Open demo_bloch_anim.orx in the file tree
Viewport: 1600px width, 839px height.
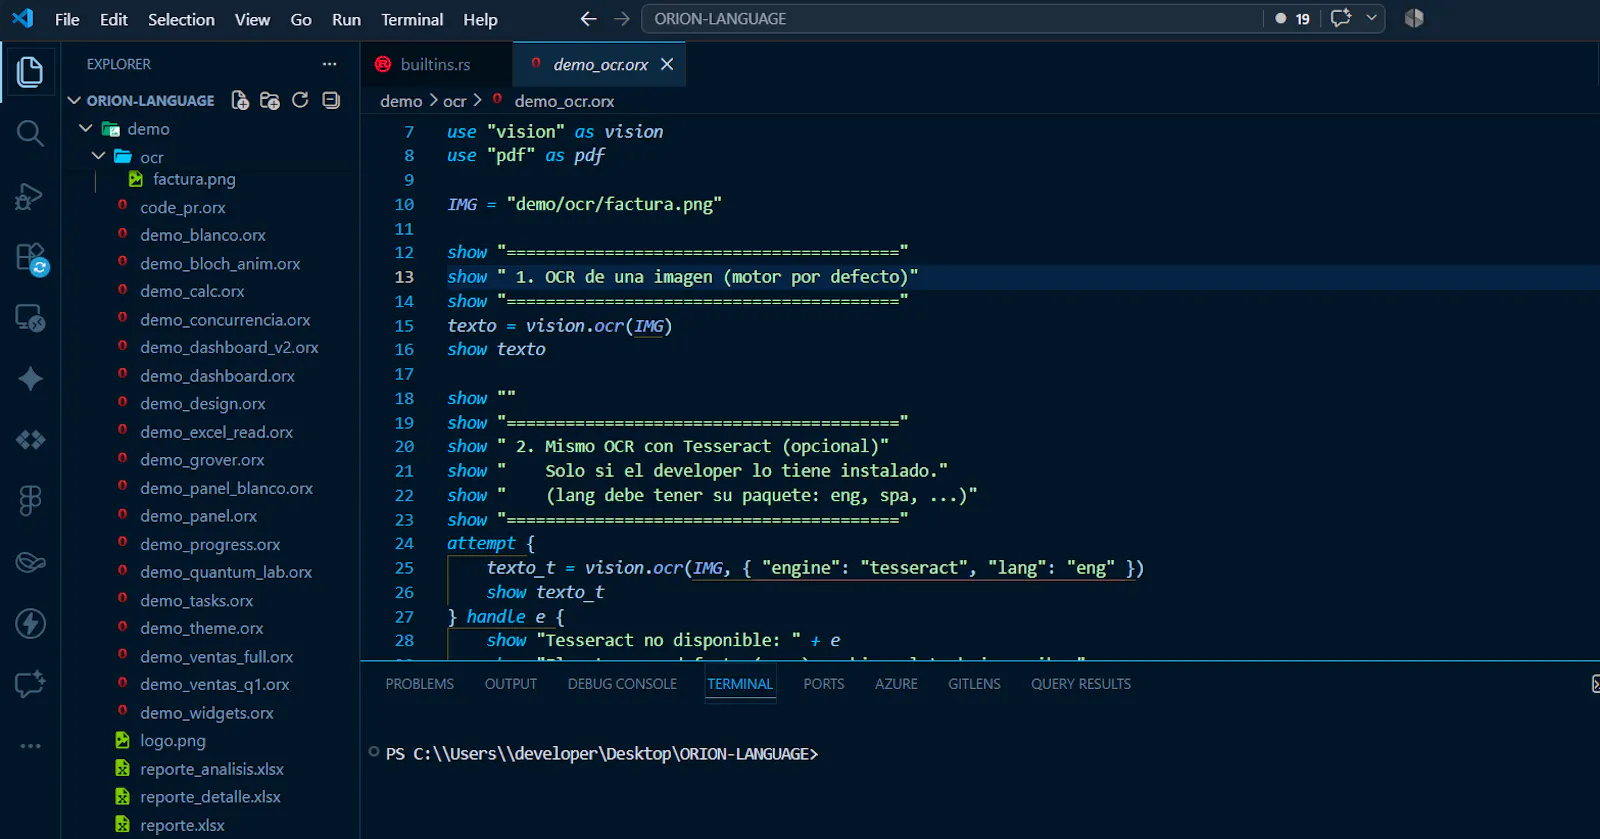click(x=220, y=263)
